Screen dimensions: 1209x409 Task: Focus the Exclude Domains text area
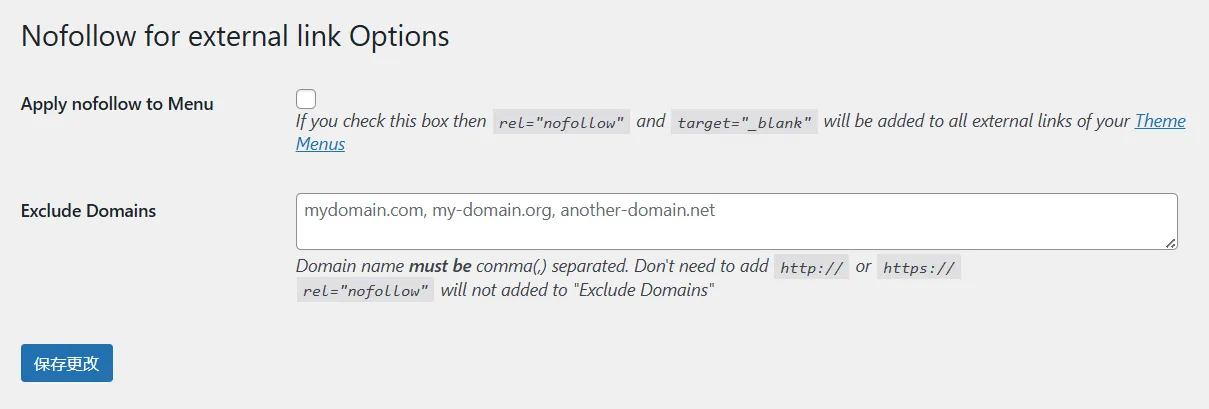coord(736,221)
